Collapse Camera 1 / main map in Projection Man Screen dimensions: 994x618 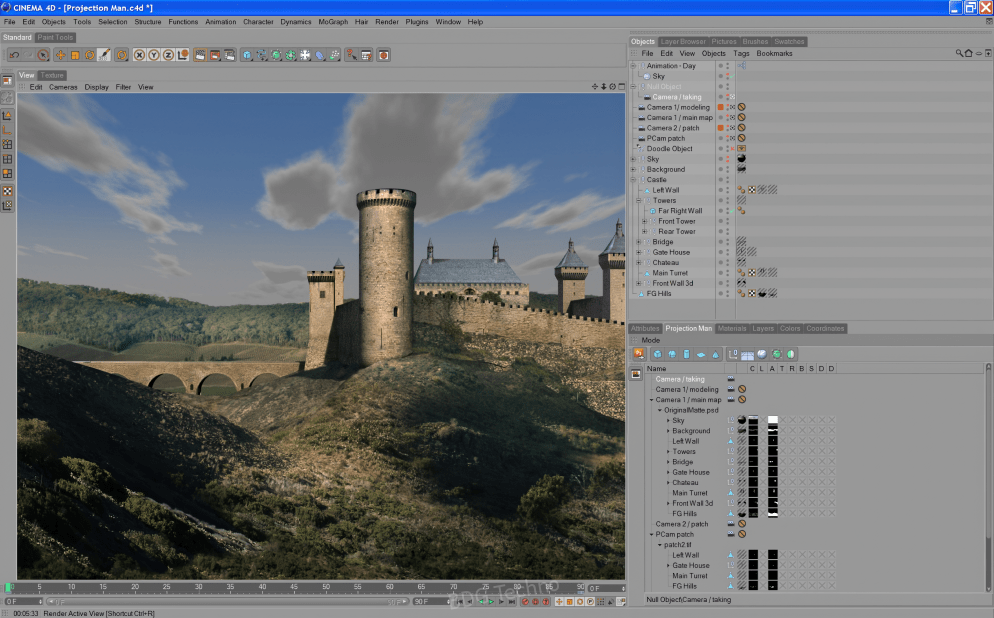coord(652,400)
